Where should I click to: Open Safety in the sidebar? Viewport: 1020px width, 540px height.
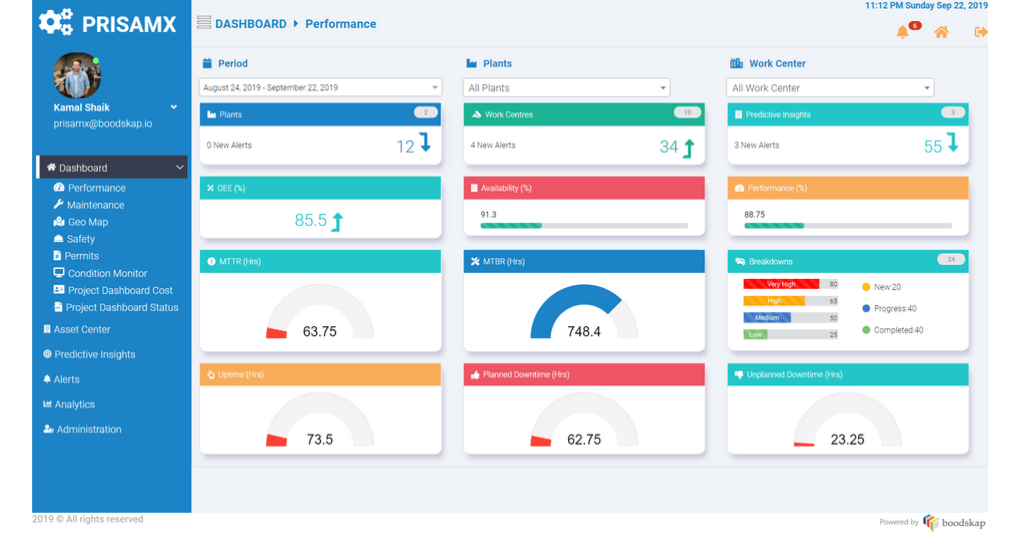[80, 239]
